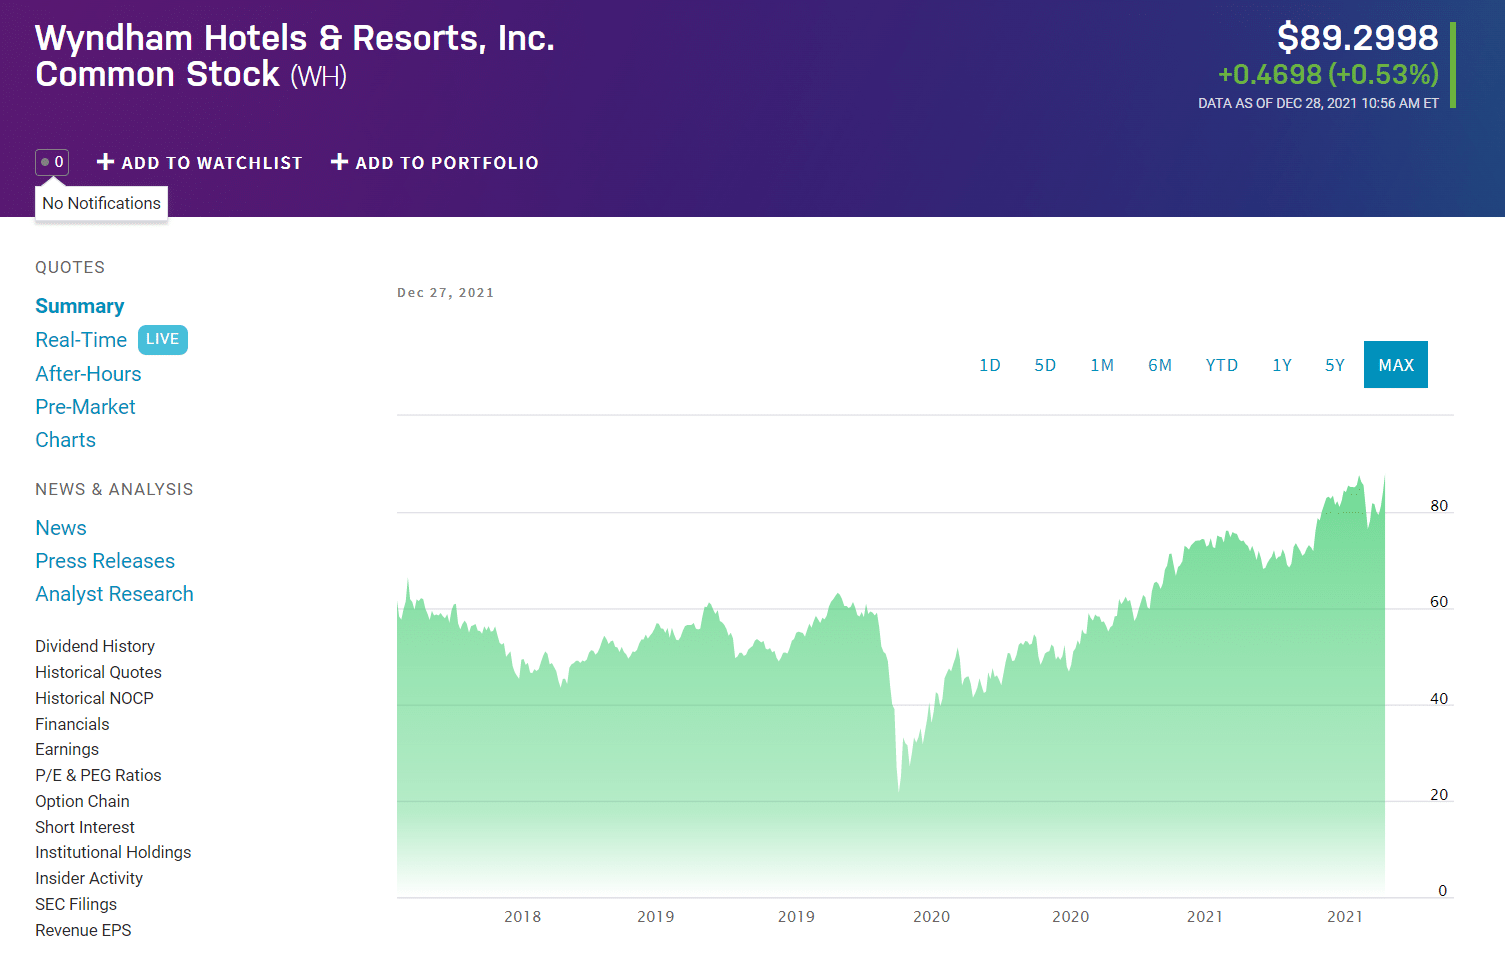Open the P/E & PEG Ratios page

click(x=98, y=775)
